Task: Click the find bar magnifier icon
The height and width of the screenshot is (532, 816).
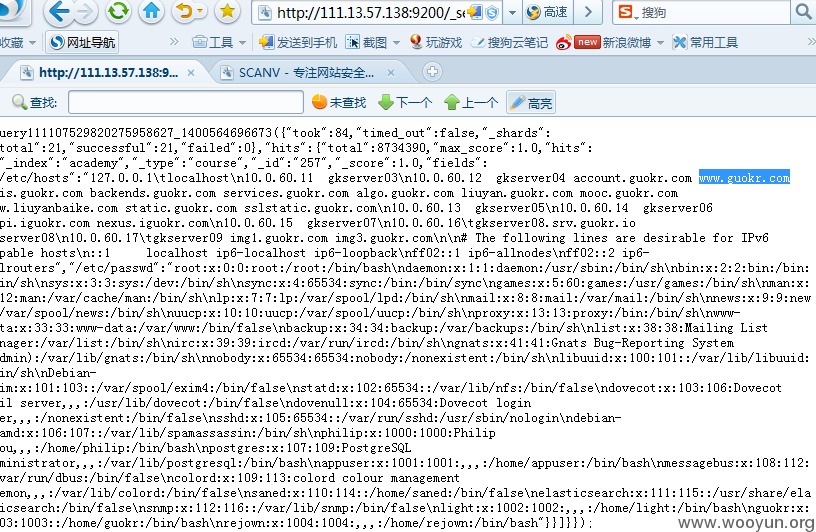Action: point(19,102)
